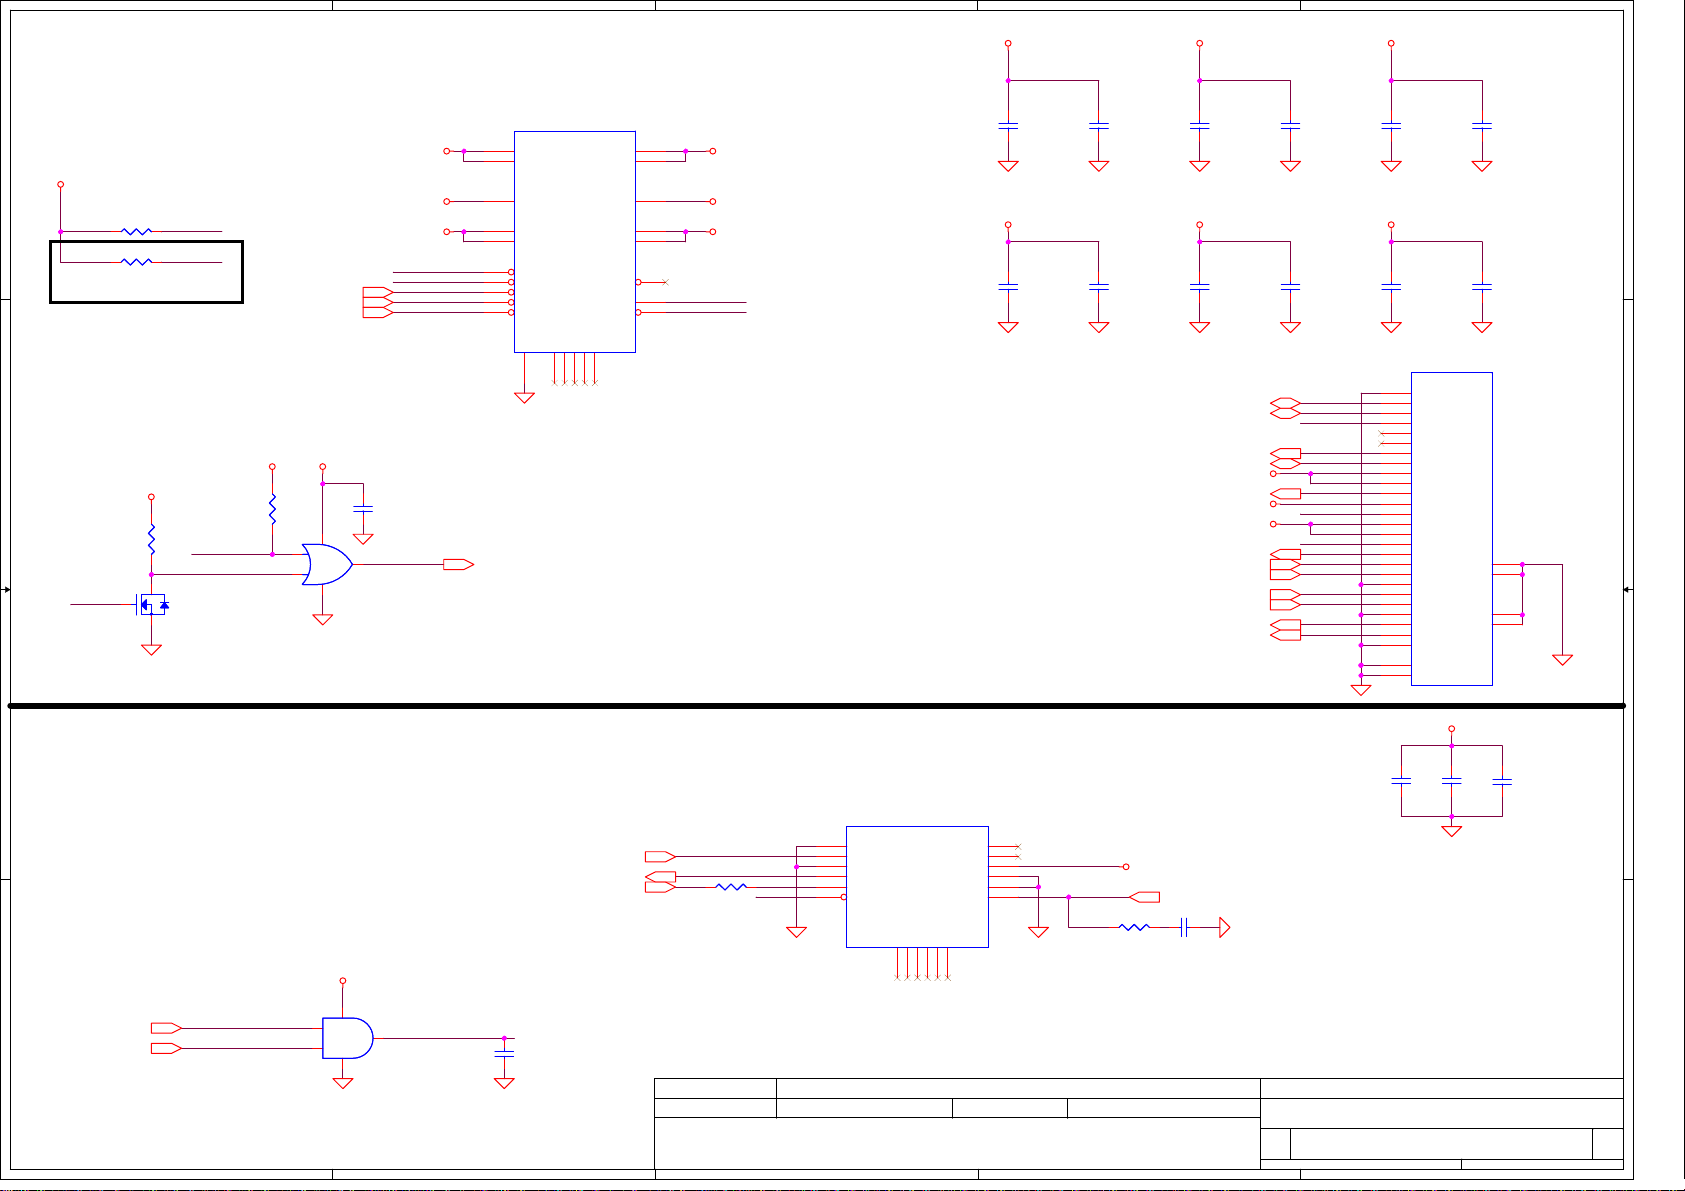Select the ground symbol under the three-capacitor group
This screenshot has width=1685, height=1191.
(1451, 831)
